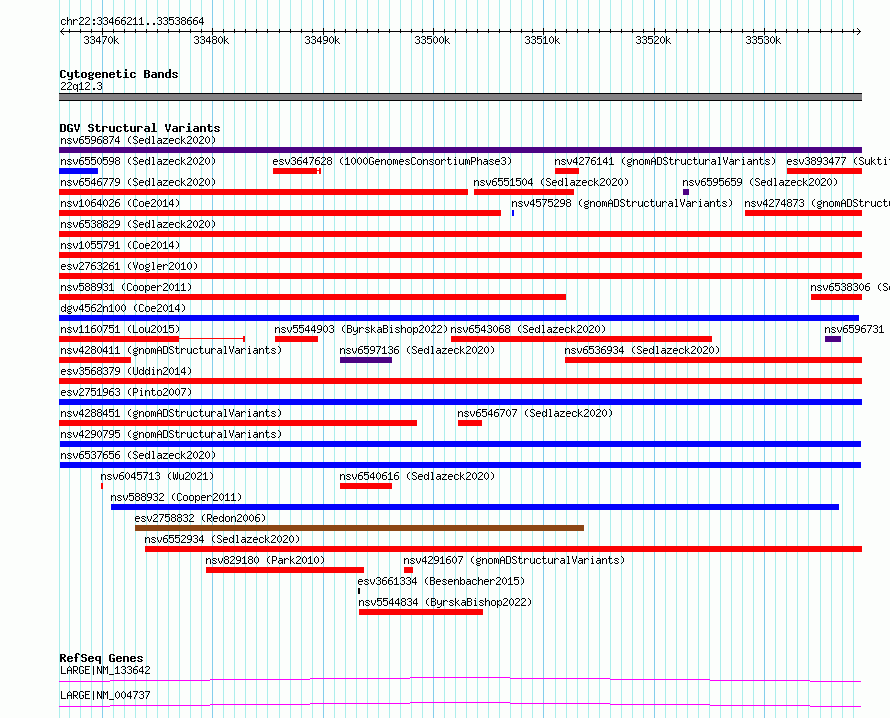The height and width of the screenshot is (718, 890).
Task: Open nsv4291607 (gnomADStructuralVariants) label
Action: [514, 560]
